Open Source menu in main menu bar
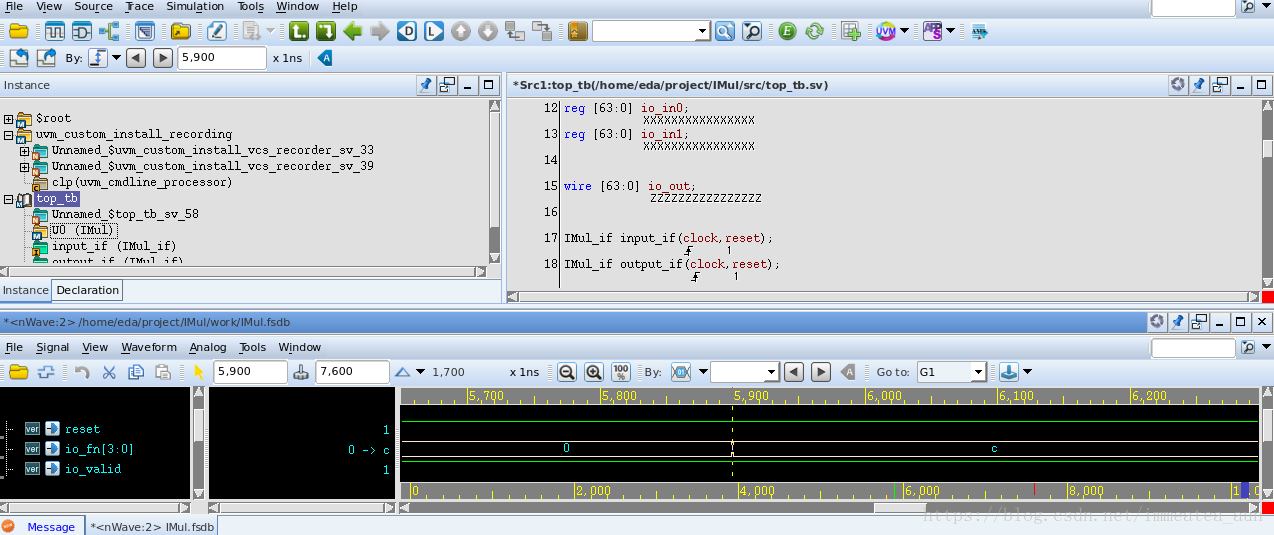 tap(93, 7)
